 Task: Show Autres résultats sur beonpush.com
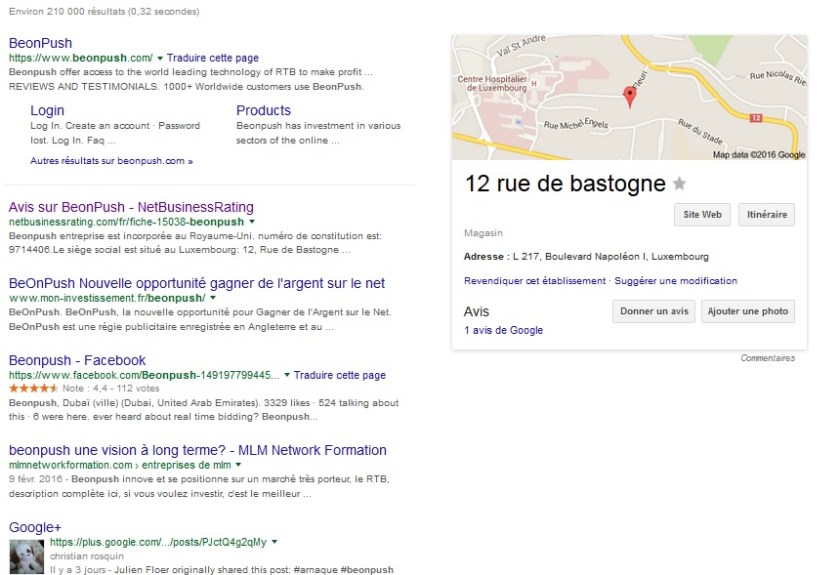(111, 161)
